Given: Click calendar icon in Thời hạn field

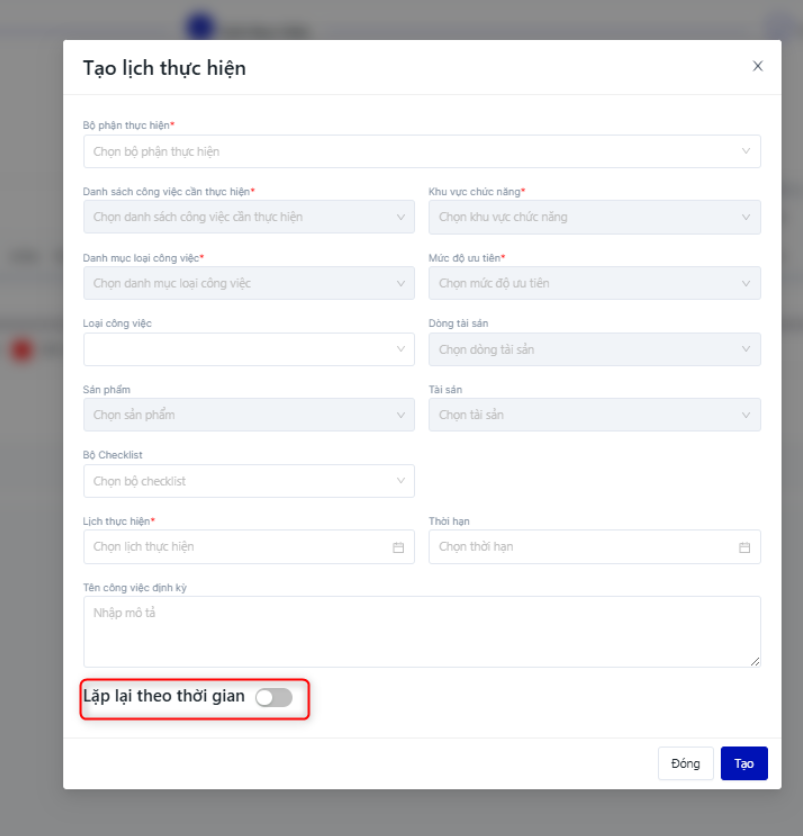Looking at the screenshot, I should (x=744, y=547).
